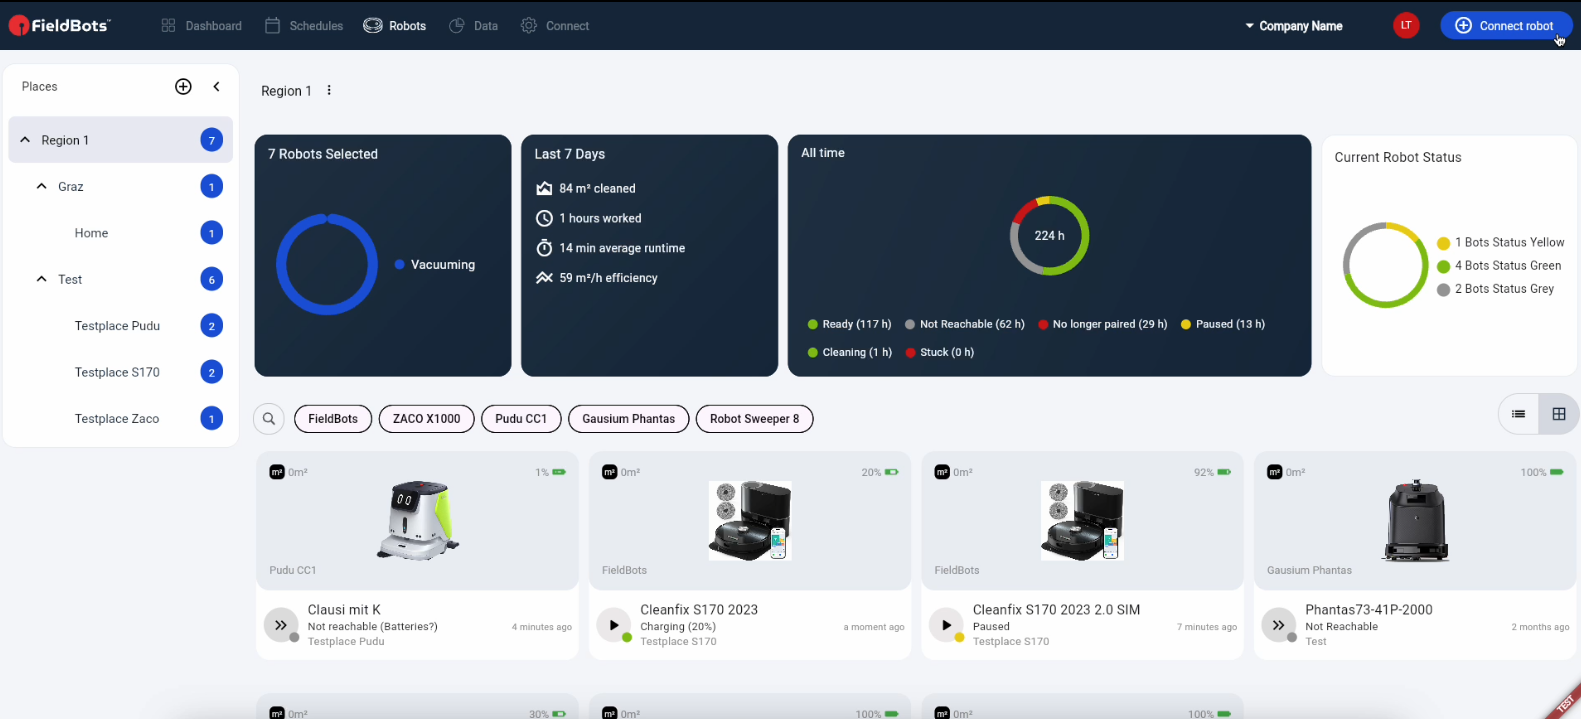Click the search magnifier icon
The width and height of the screenshot is (1581, 719).
click(x=269, y=419)
